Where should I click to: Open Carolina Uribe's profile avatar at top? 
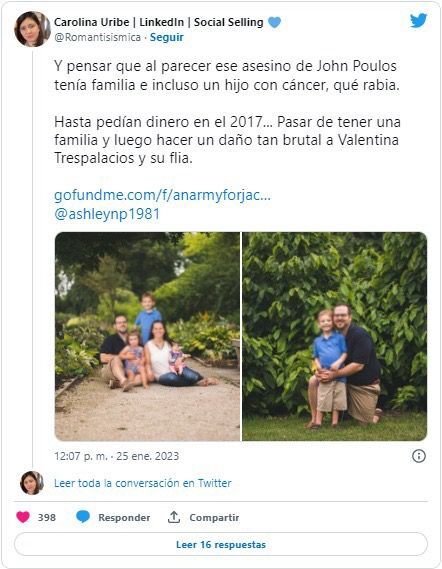point(32,29)
